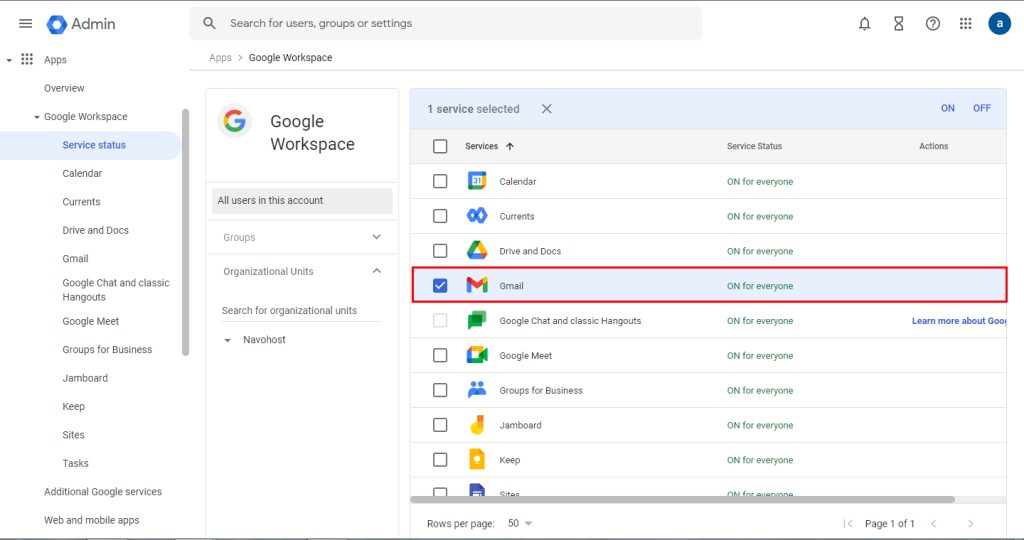This screenshot has height=540, width=1024.
Task: Open Groups for Business in sidebar
Action: [107, 349]
